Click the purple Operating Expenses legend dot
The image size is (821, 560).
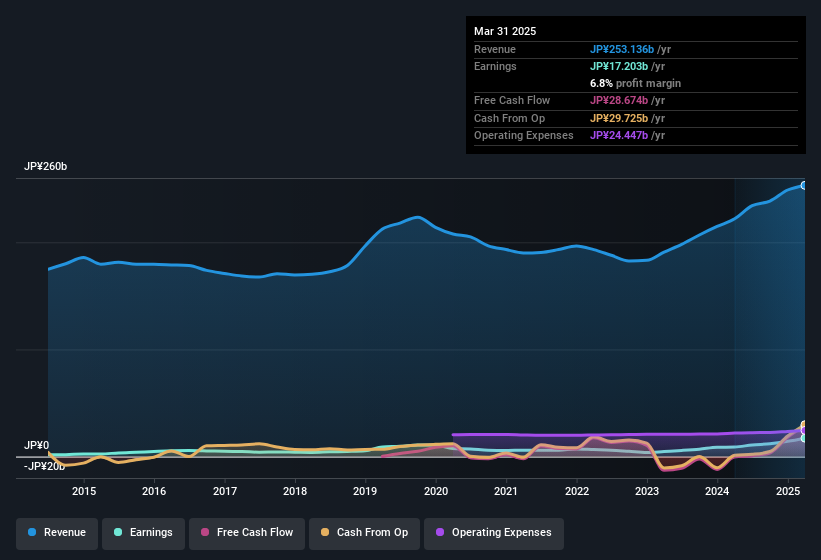coord(440,532)
